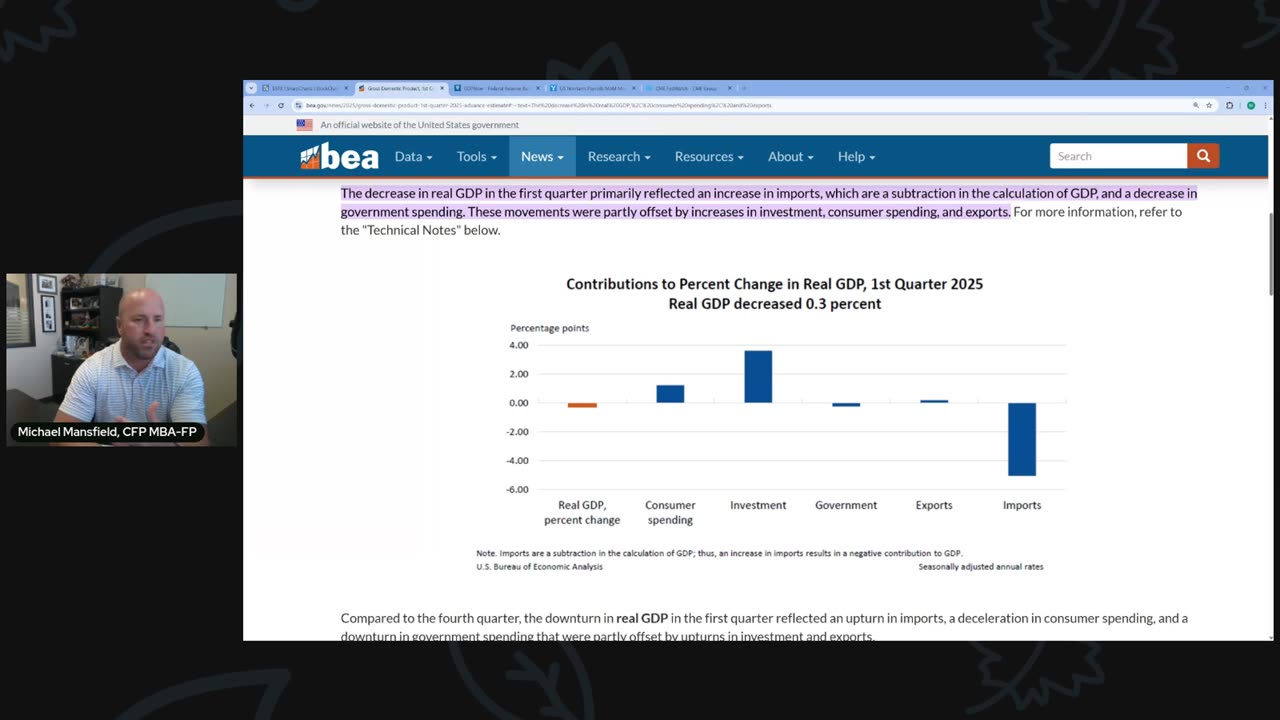Click the Imports bar in chart

1022,439
